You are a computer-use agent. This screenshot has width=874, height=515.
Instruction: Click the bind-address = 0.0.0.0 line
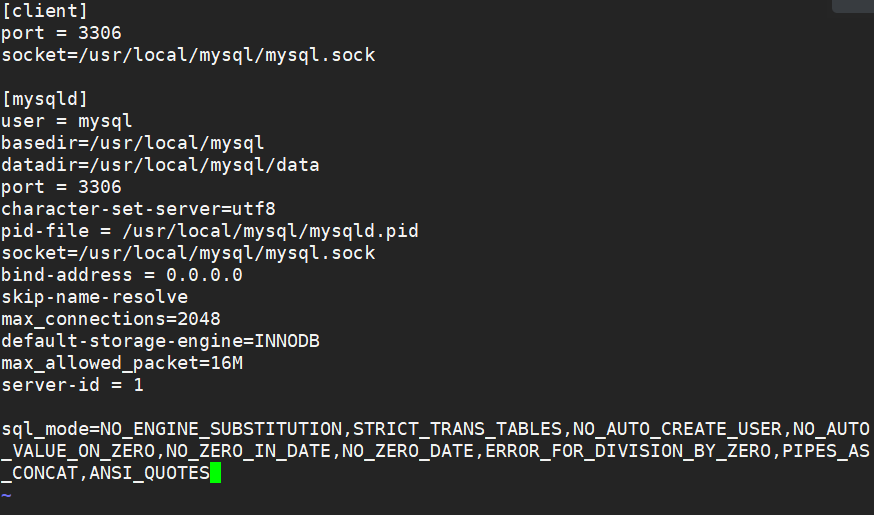coord(121,275)
